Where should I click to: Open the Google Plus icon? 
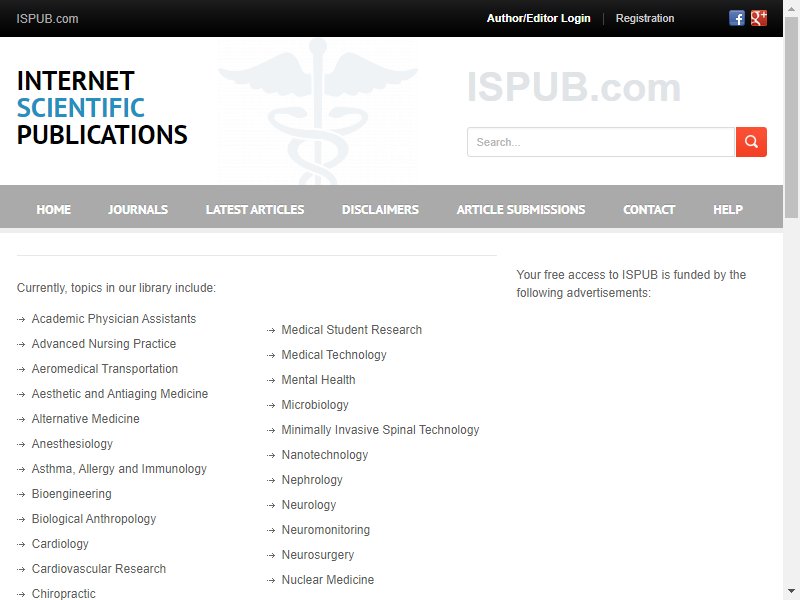pyautogui.click(x=759, y=18)
